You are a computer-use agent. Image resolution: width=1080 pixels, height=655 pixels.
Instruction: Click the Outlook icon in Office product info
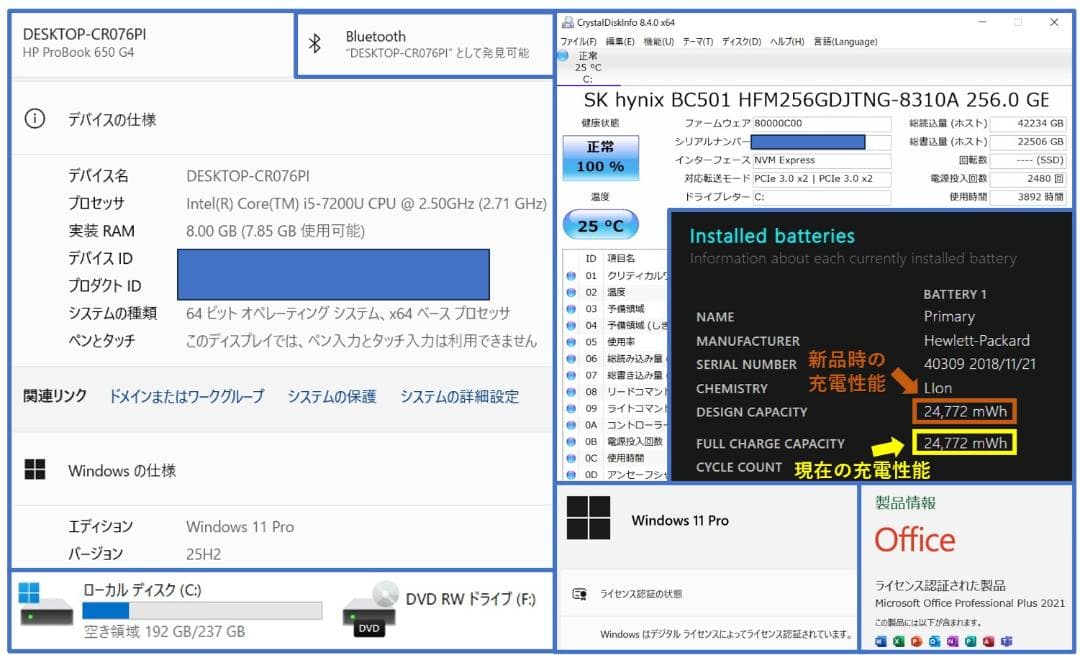coord(935,641)
